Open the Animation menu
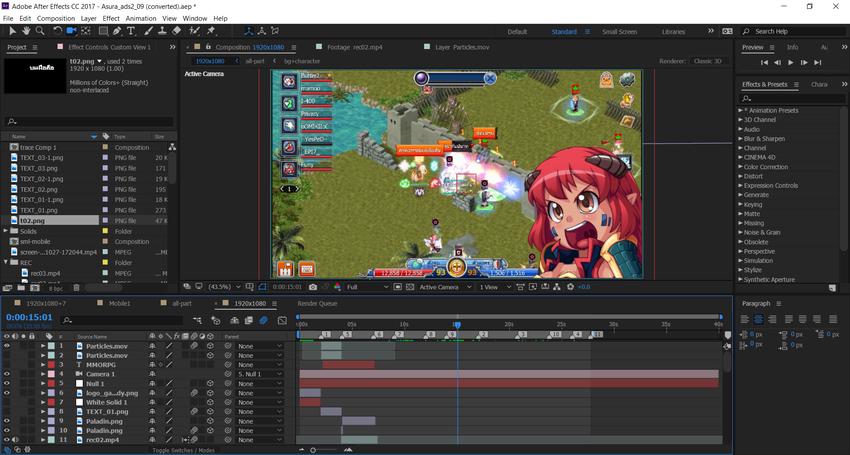850x455 pixels. (x=141, y=18)
